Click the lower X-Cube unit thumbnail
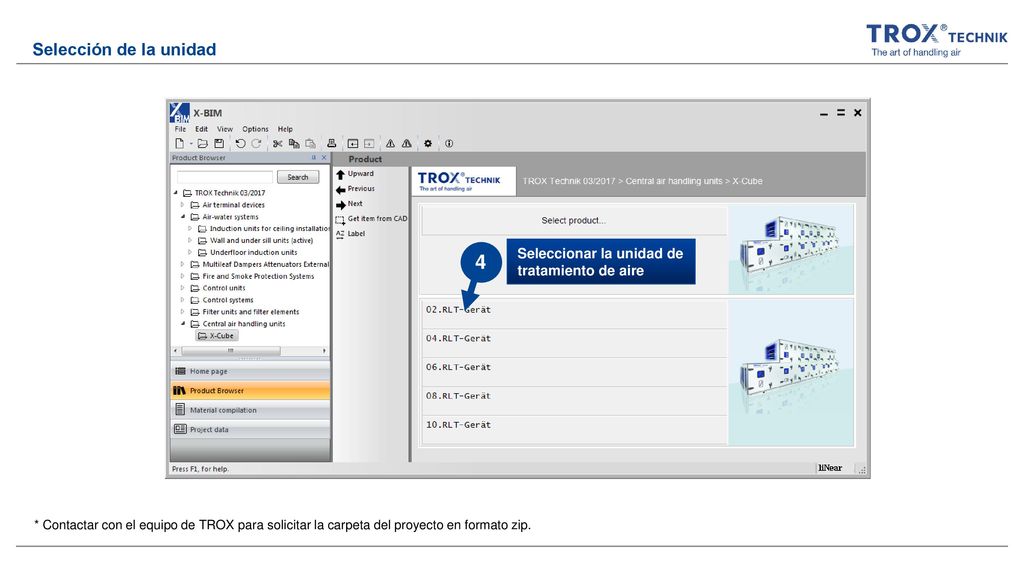Image resolution: width=1024 pixels, height=577 pixels. click(x=791, y=372)
